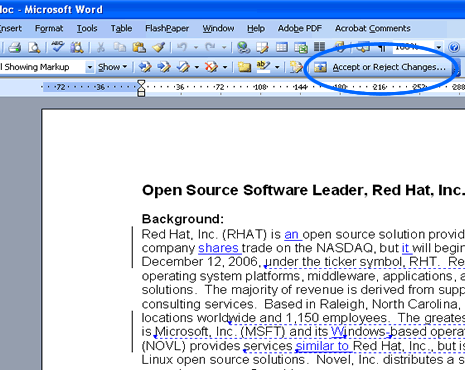
Task: Click the Paste clipboard icon
Action: (x=139, y=48)
